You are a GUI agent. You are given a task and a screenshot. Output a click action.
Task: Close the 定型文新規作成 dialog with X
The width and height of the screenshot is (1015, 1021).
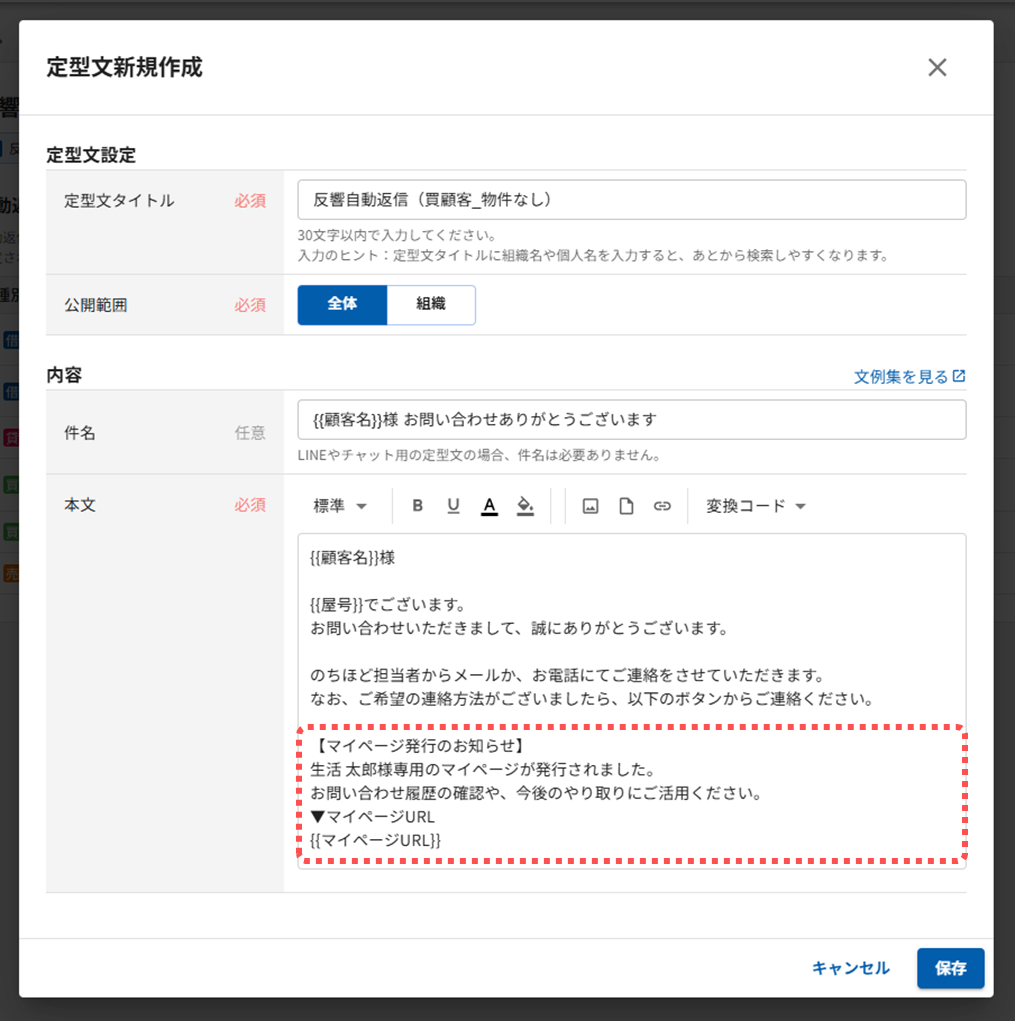[x=937, y=67]
